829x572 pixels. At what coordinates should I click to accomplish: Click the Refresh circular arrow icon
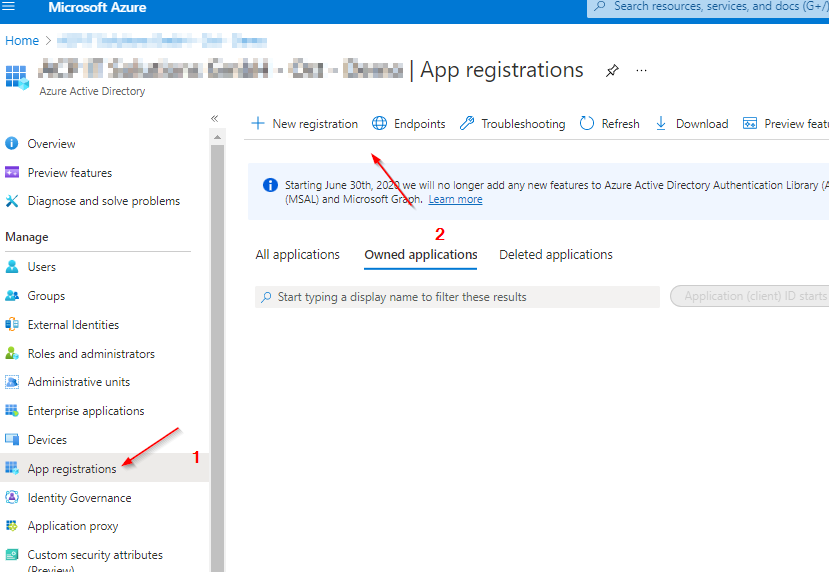tap(587, 124)
